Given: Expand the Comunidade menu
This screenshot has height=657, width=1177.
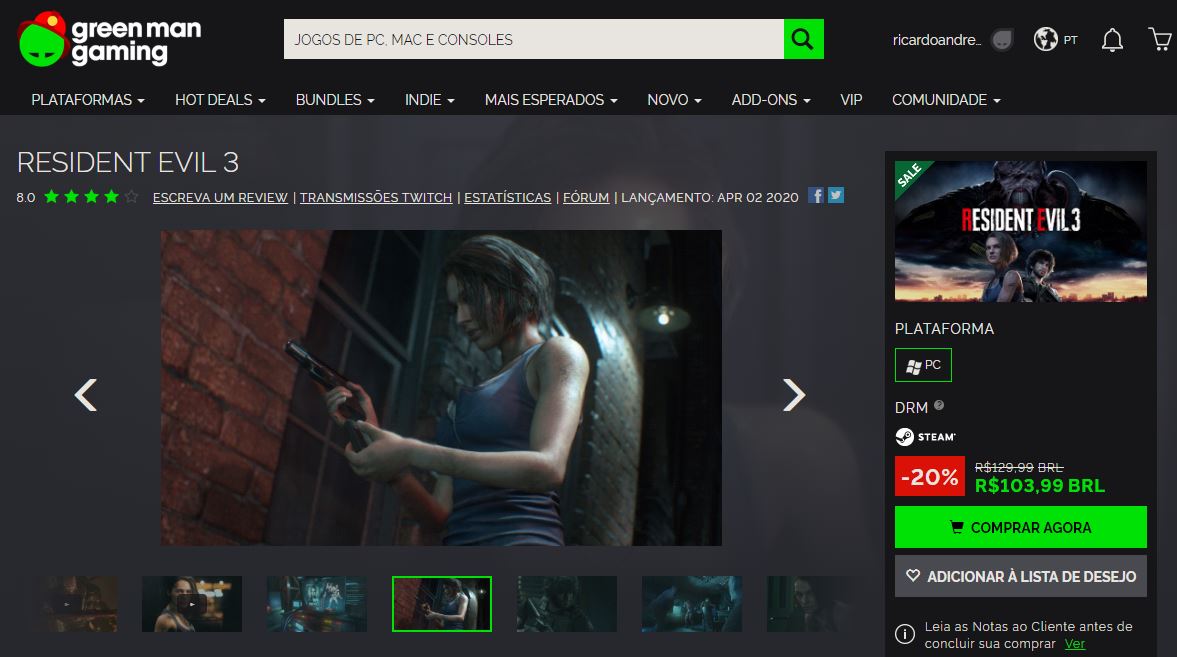Looking at the screenshot, I should pyautogui.click(x=946, y=100).
